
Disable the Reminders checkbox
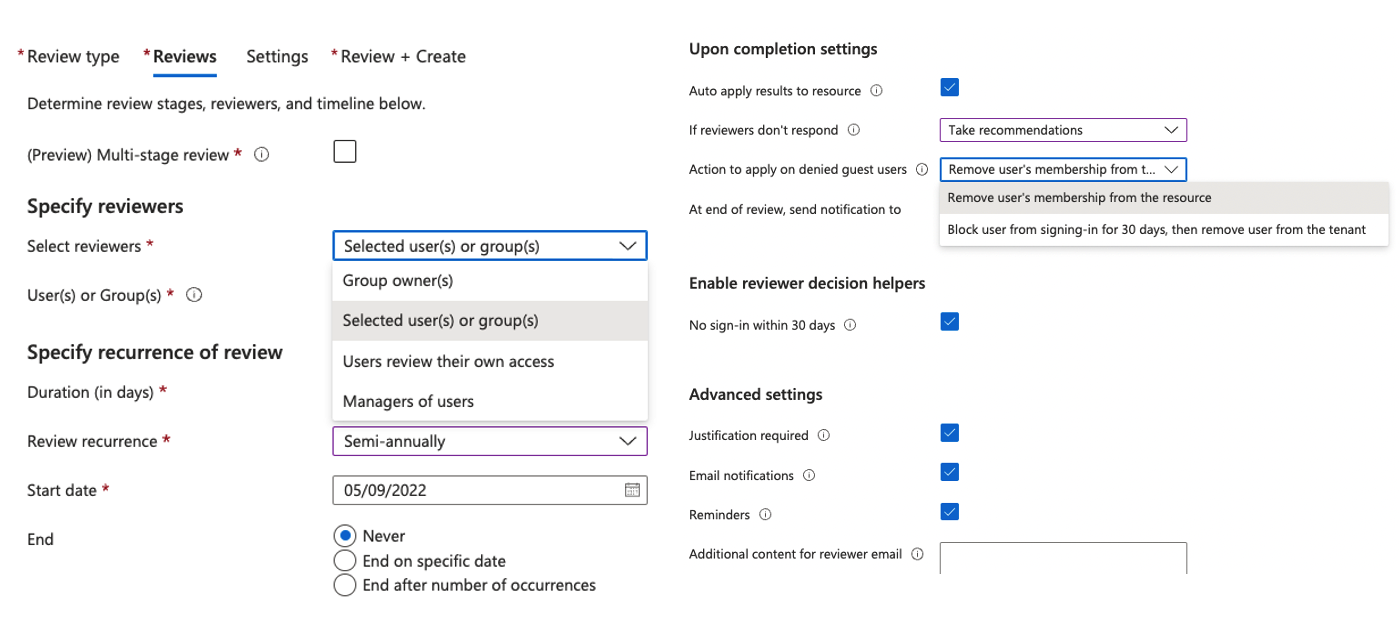click(950, 511)
